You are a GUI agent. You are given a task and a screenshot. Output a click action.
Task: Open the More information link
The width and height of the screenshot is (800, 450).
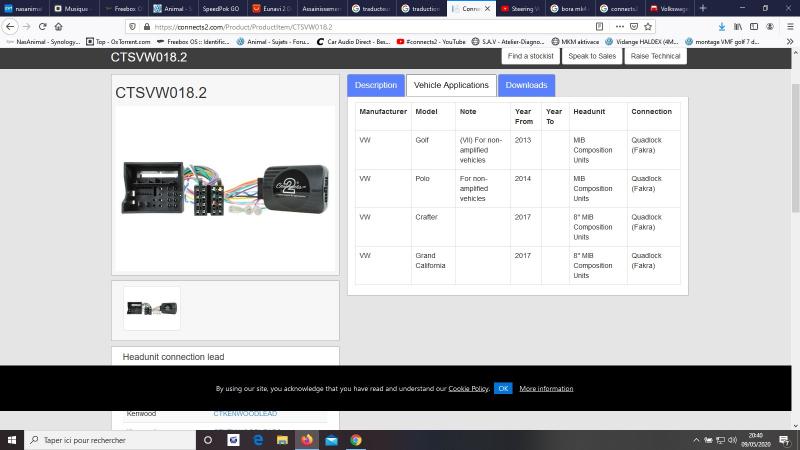tap(546, 389)
